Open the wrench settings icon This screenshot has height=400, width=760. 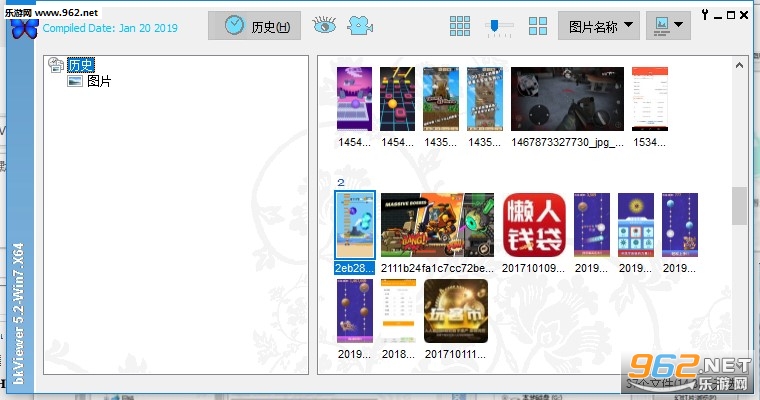[705, 15]
